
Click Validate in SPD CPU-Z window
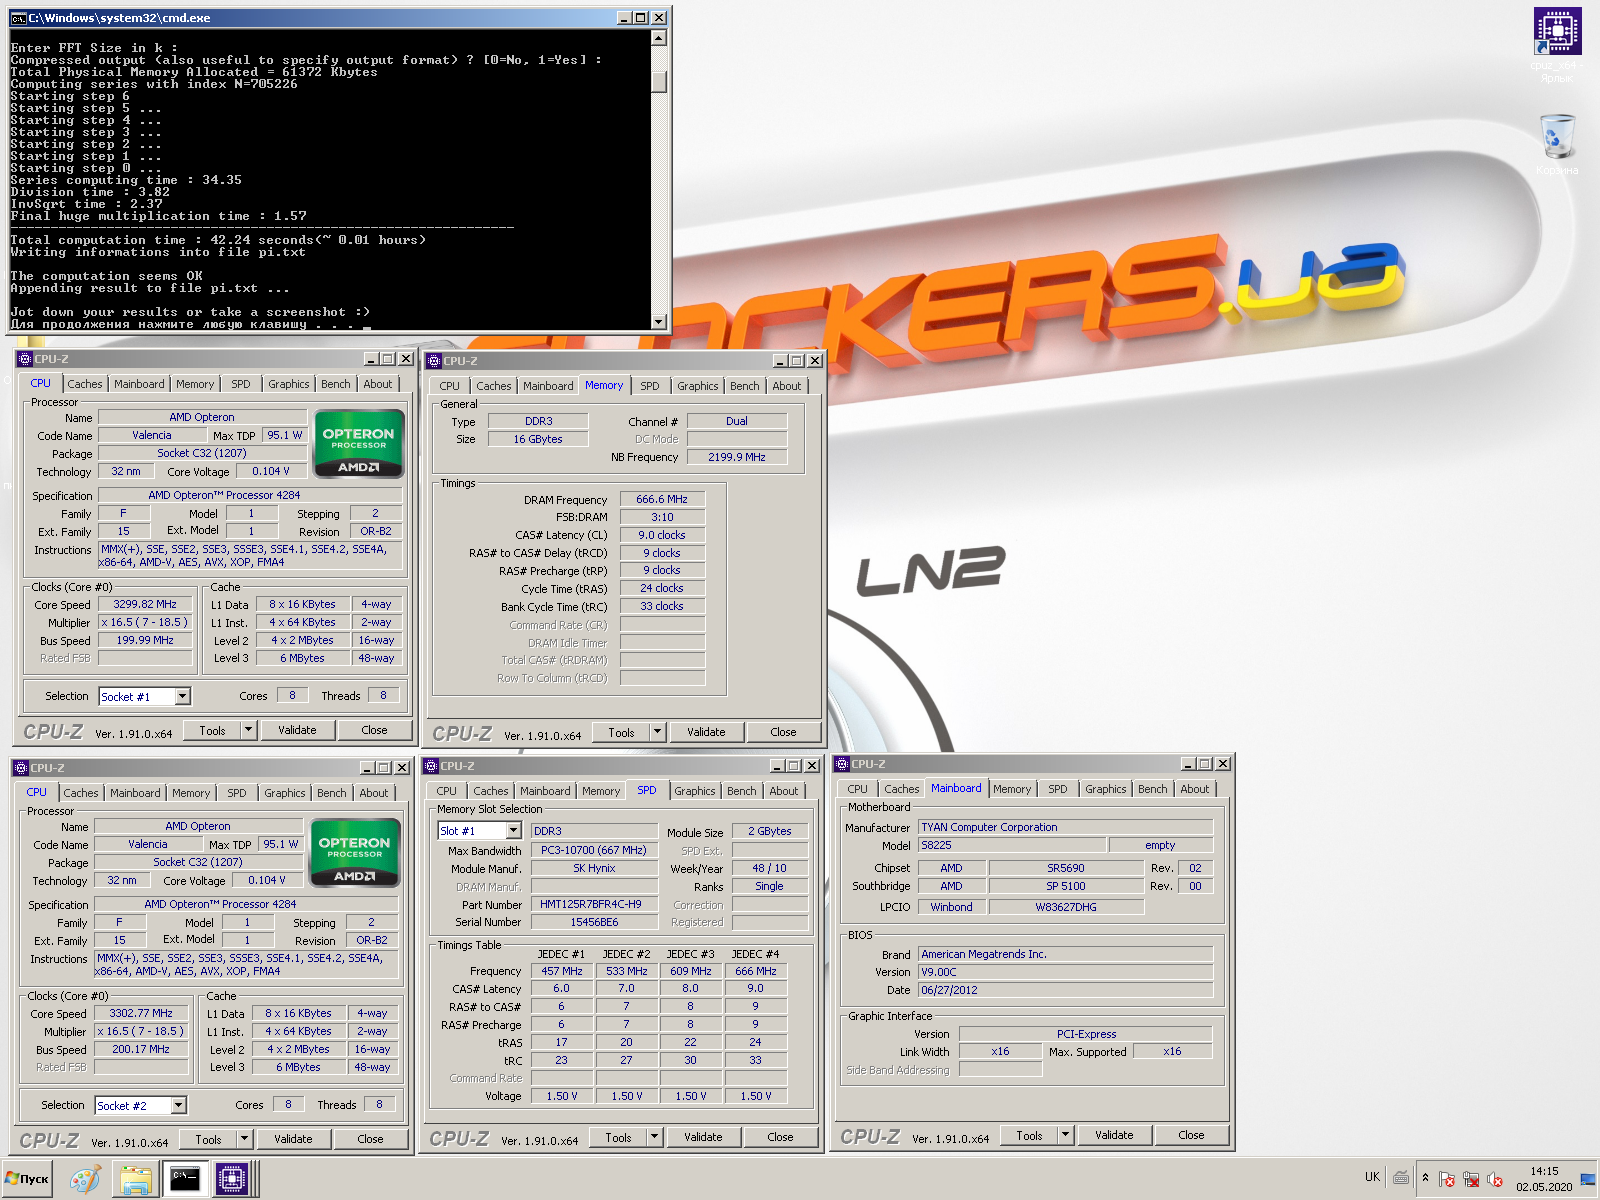(703, 1137)
